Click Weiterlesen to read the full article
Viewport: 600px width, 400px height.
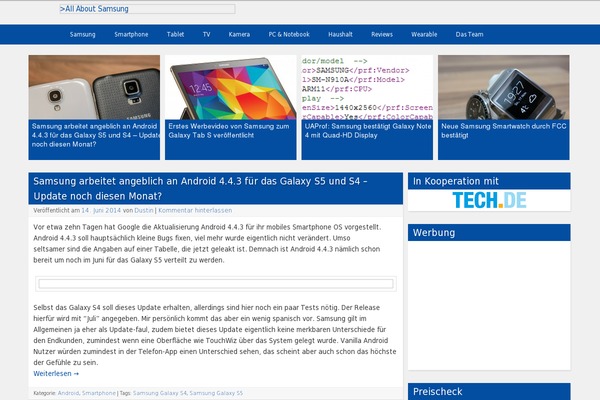[x=56, y=374]
